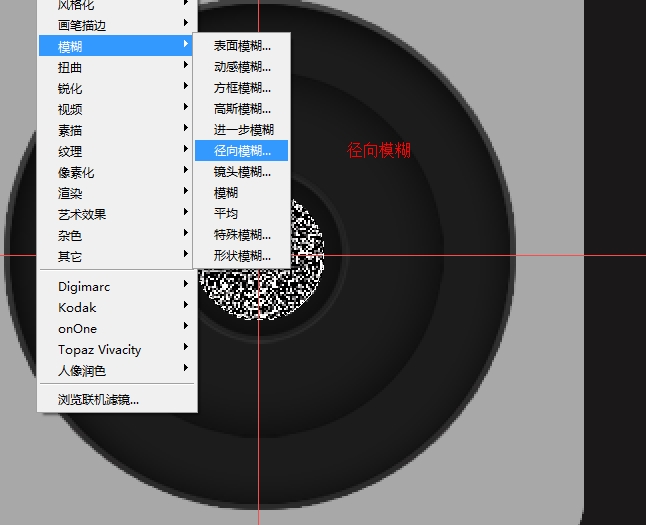Choose 形状模糊 at the submenu bottom
Screen dimensions: 646x525
point(242,256)
